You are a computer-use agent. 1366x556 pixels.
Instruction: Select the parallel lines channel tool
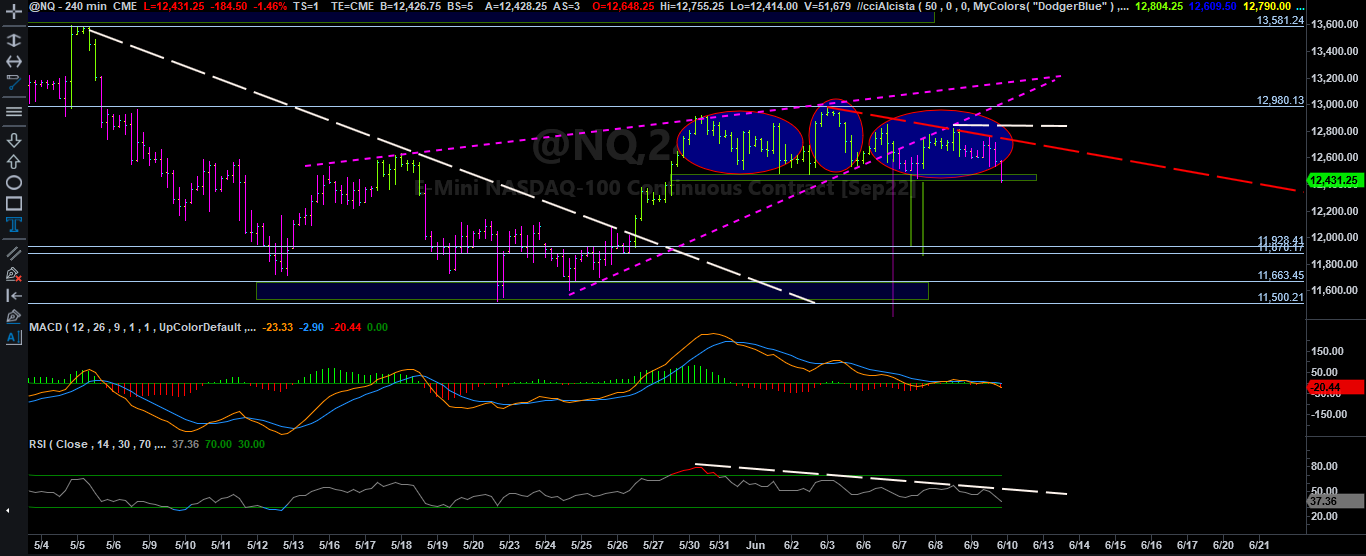coord(14,252)
